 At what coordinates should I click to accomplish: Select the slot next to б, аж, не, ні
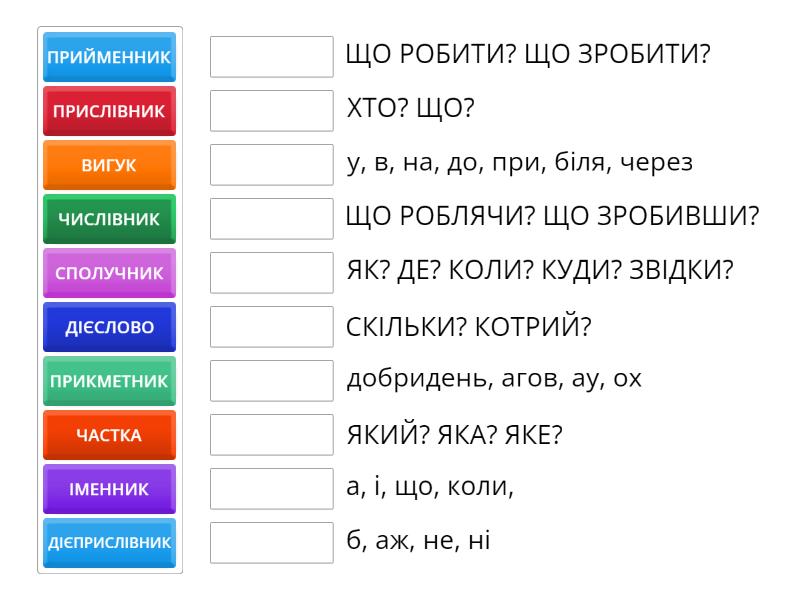[x=272, y=543]
